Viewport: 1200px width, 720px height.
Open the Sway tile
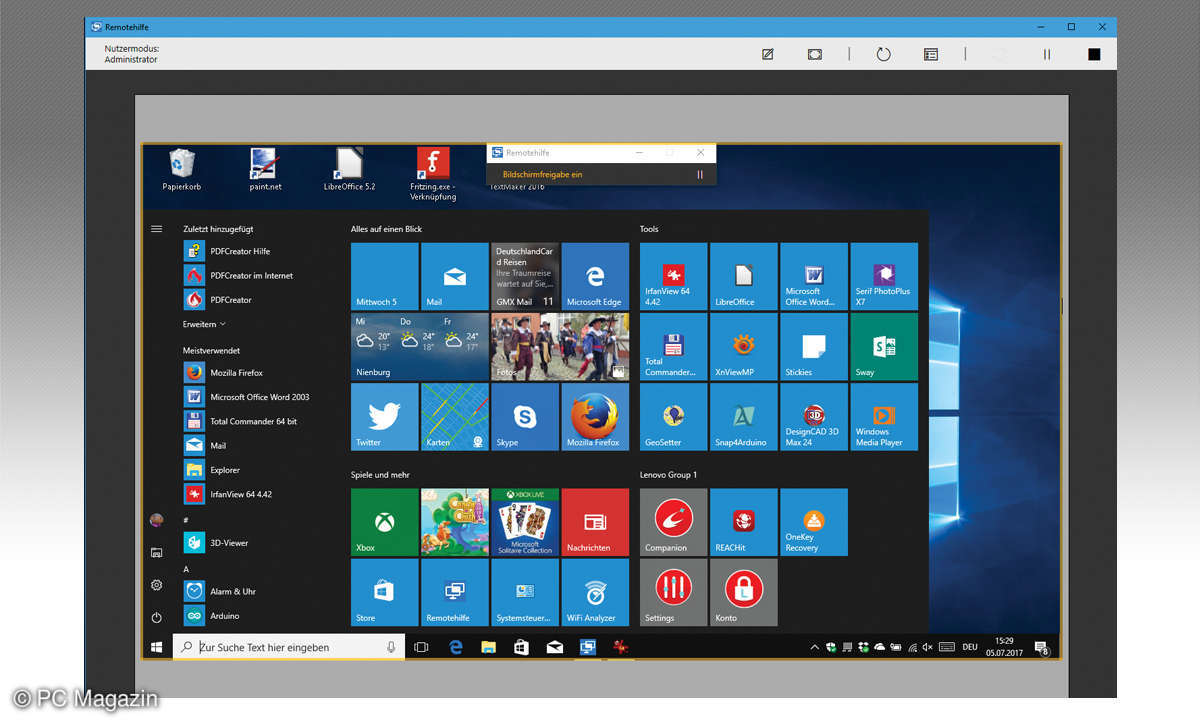[x=884, y=346]
